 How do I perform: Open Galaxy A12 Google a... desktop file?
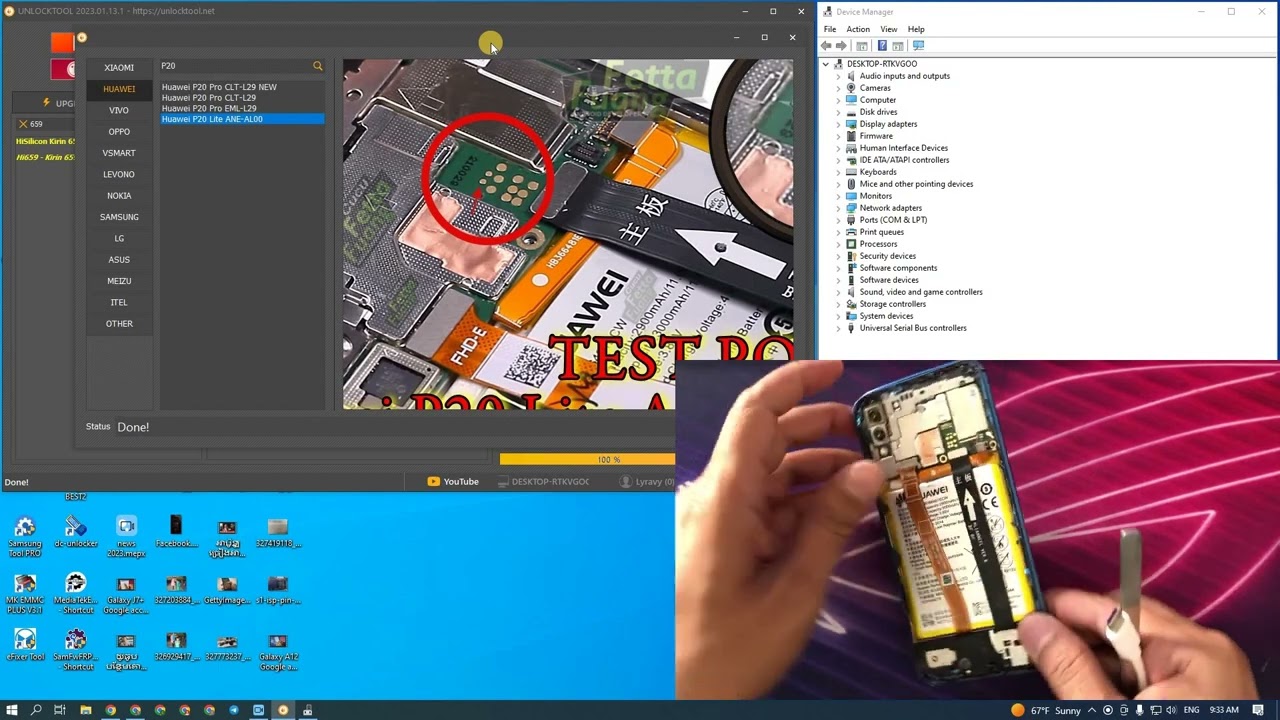278,650
